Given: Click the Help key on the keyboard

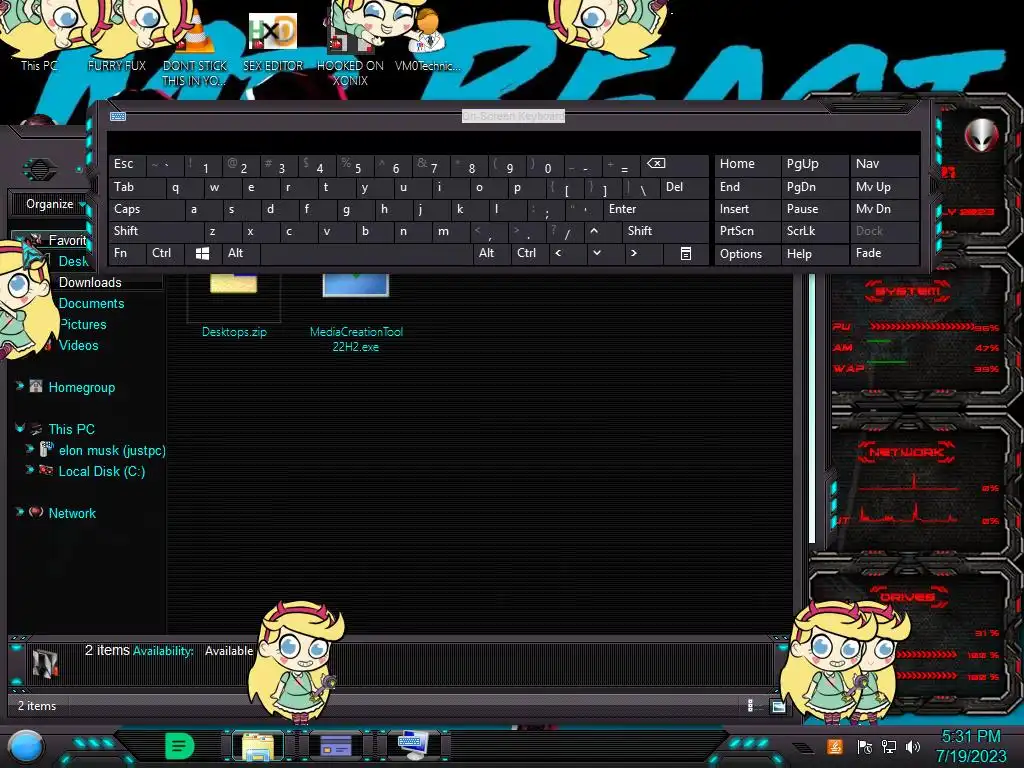Looking at the screenshot, I should (814, 254).
